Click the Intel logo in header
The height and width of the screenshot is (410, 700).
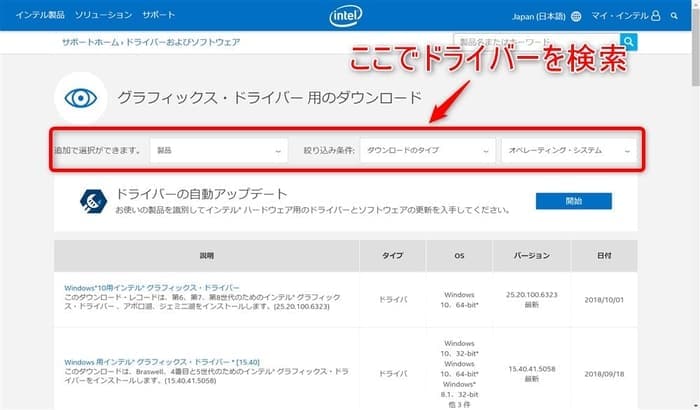346,16
